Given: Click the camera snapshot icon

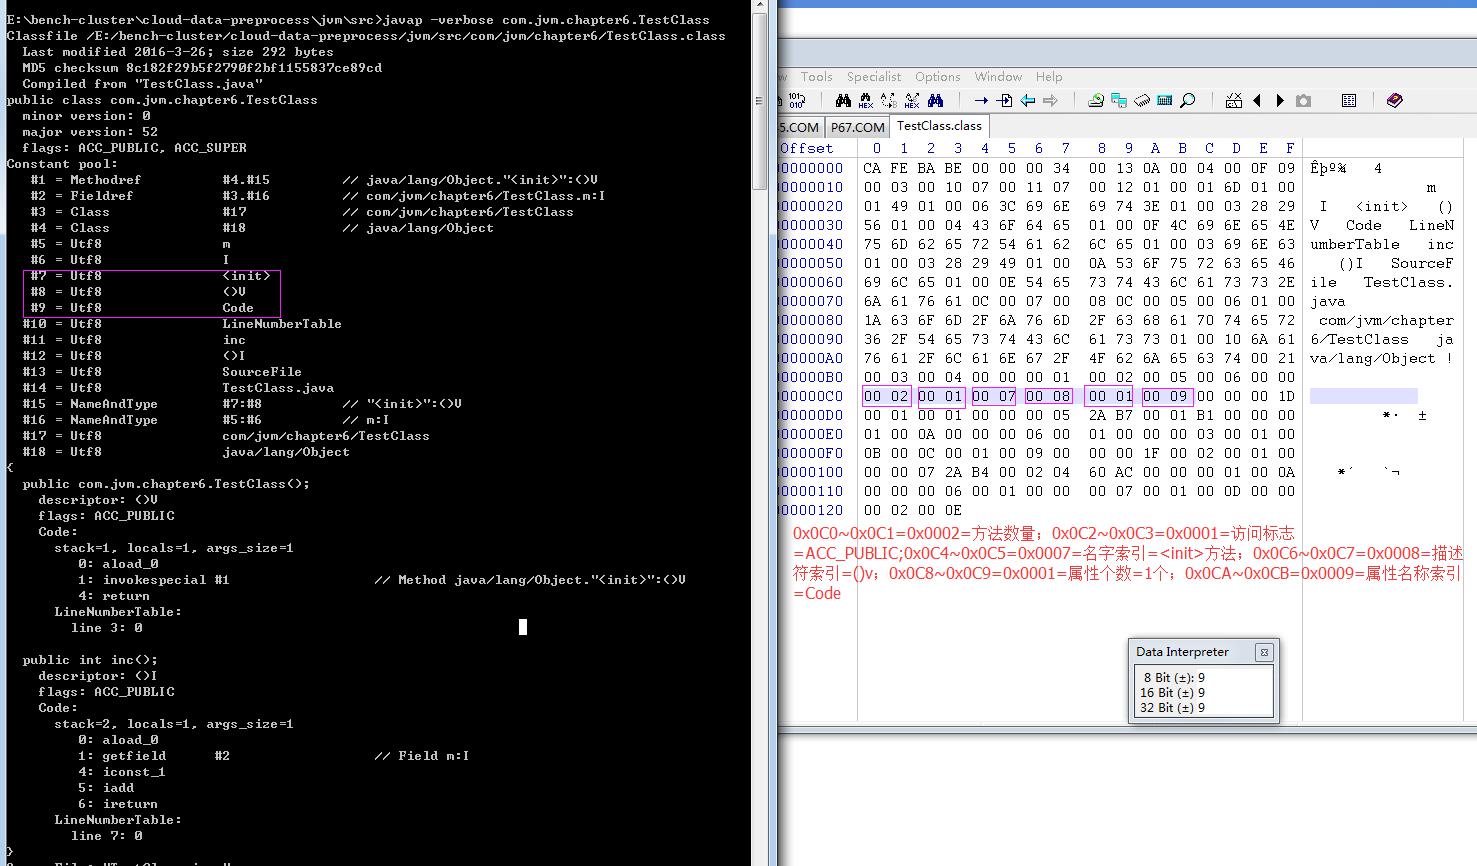Looking at the screenshot, I should (x=1303, y=100).
